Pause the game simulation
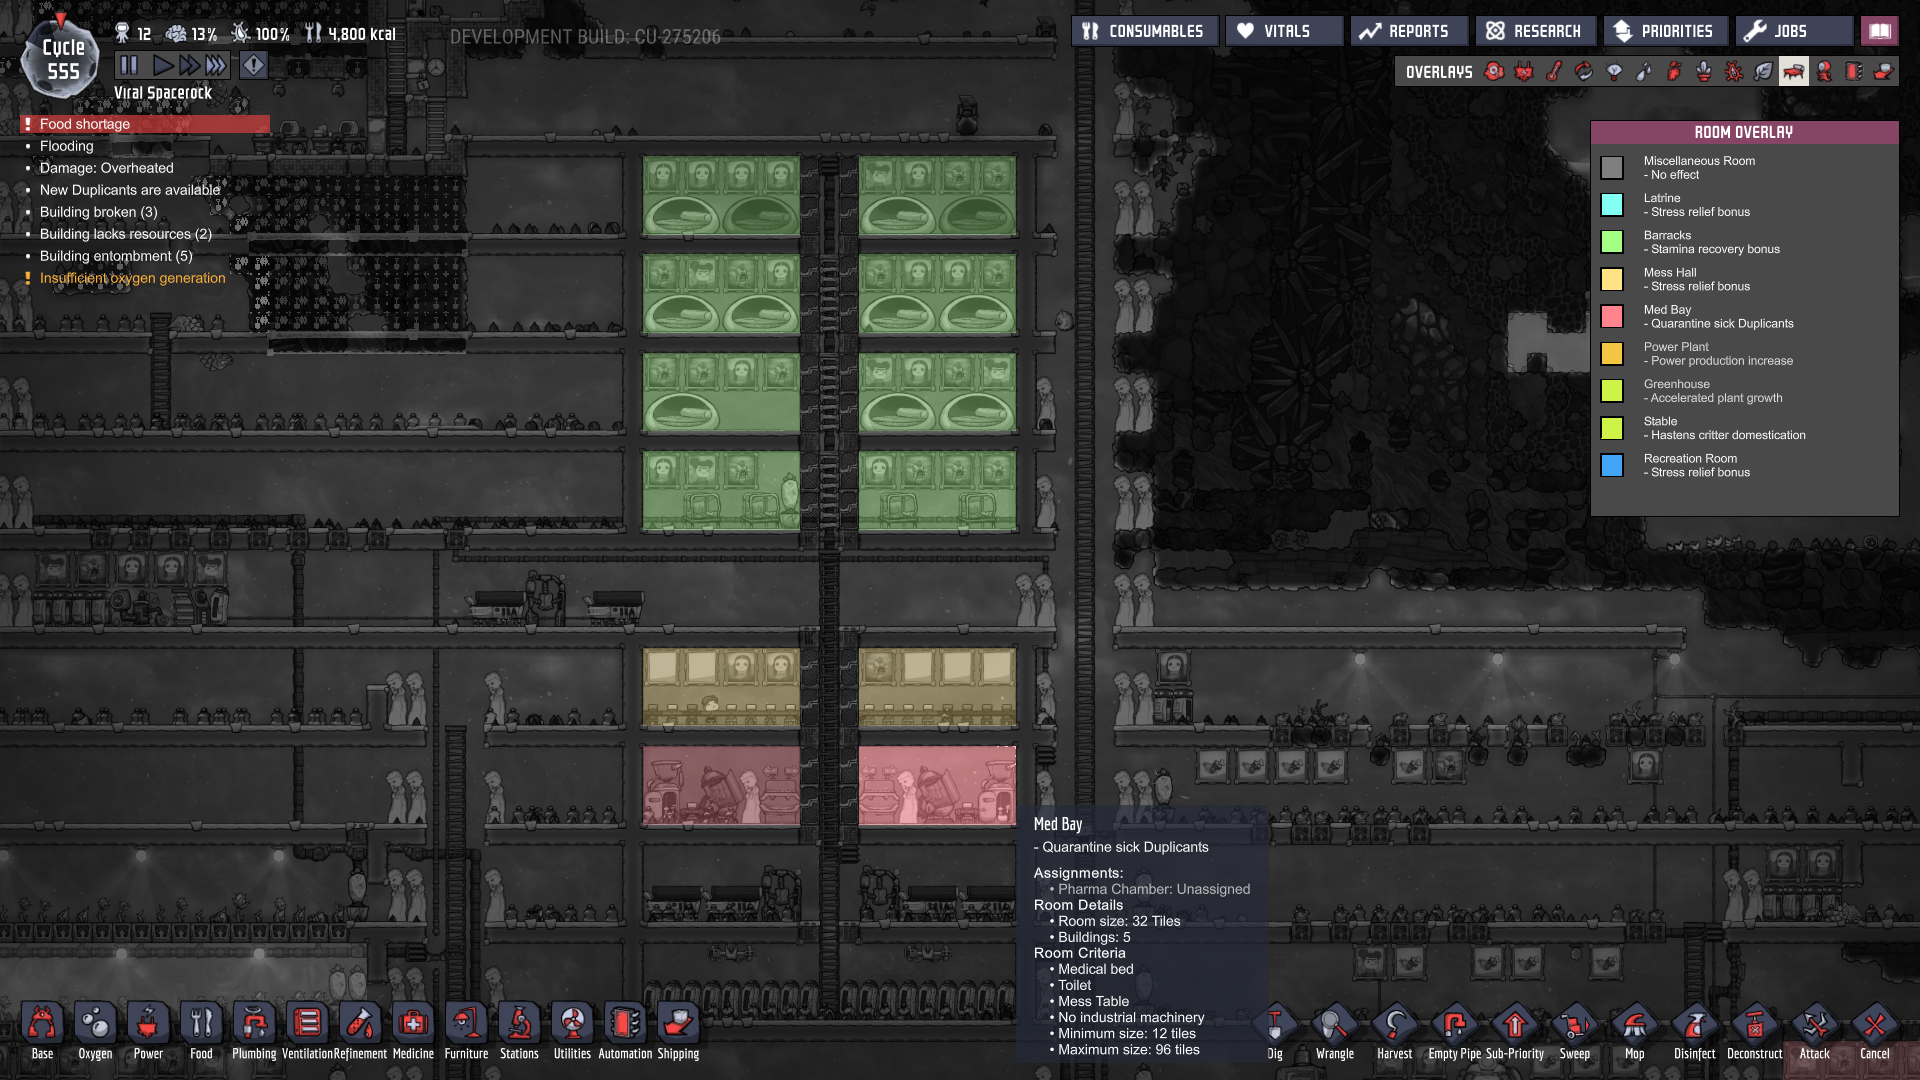 (x=129, y=66)
